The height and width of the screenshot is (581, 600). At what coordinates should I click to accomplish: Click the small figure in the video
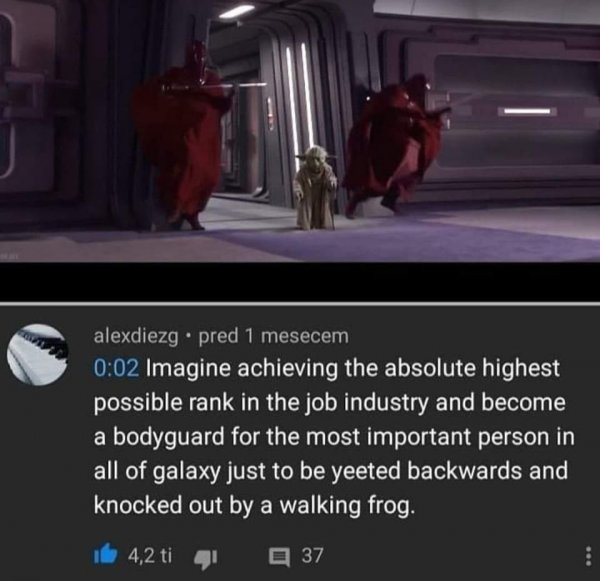coord(316,188)
